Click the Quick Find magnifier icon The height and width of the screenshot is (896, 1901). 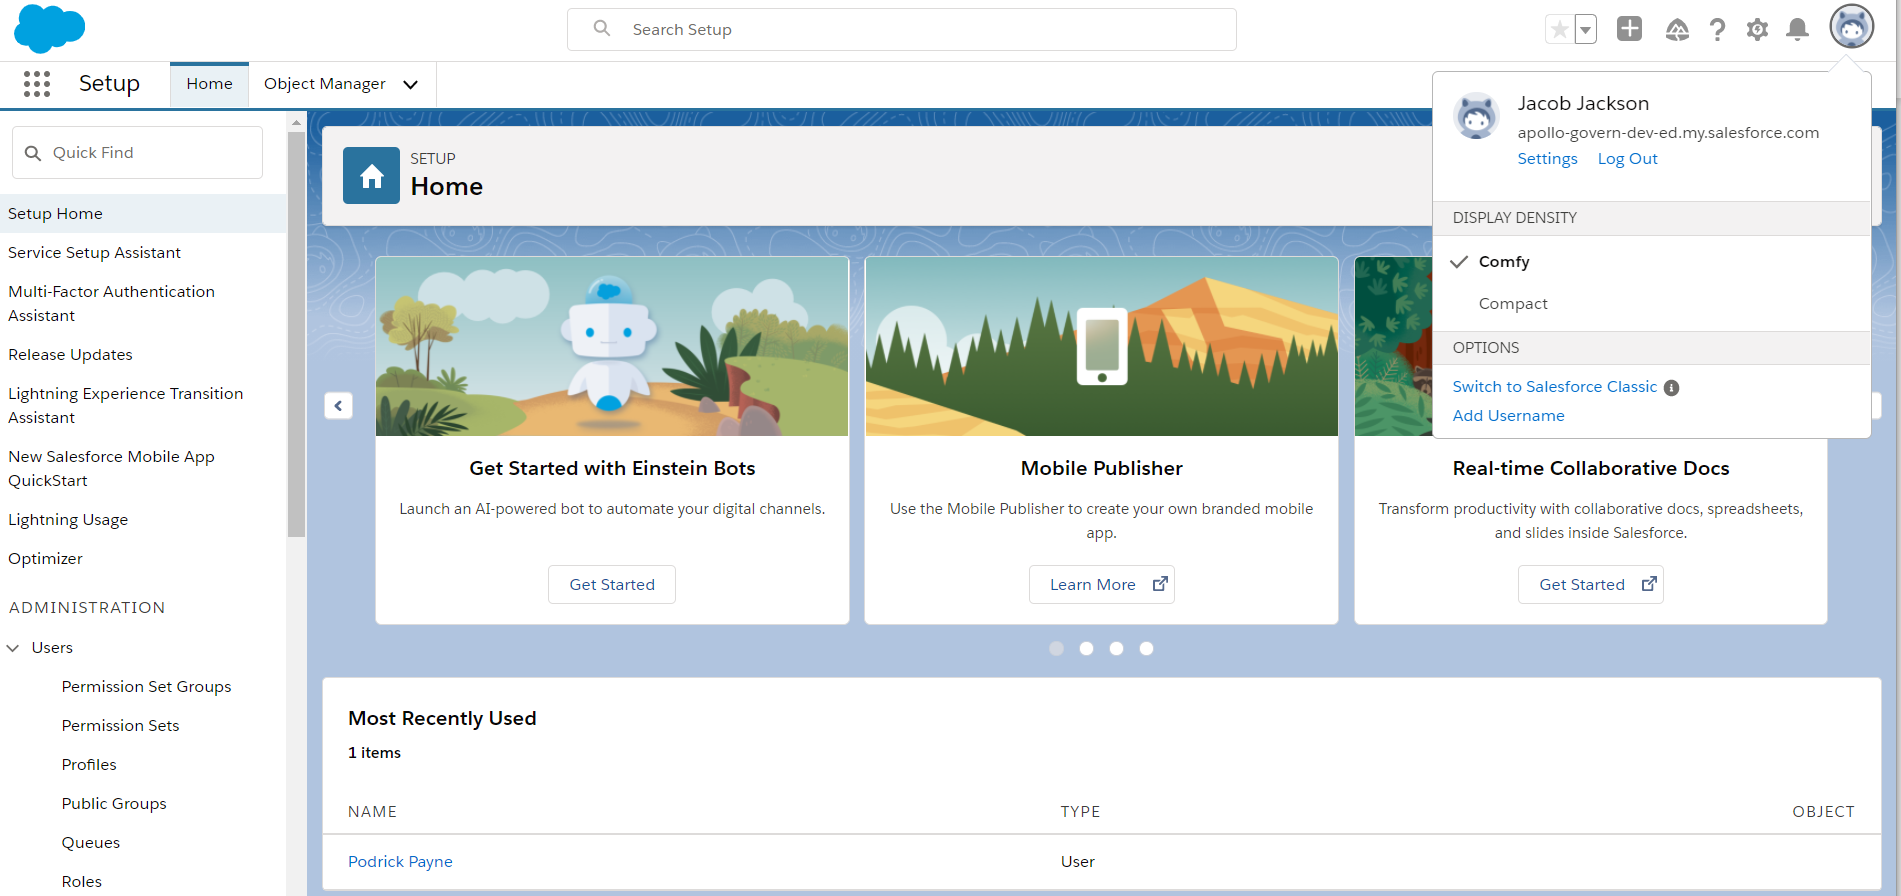(33, 153)
